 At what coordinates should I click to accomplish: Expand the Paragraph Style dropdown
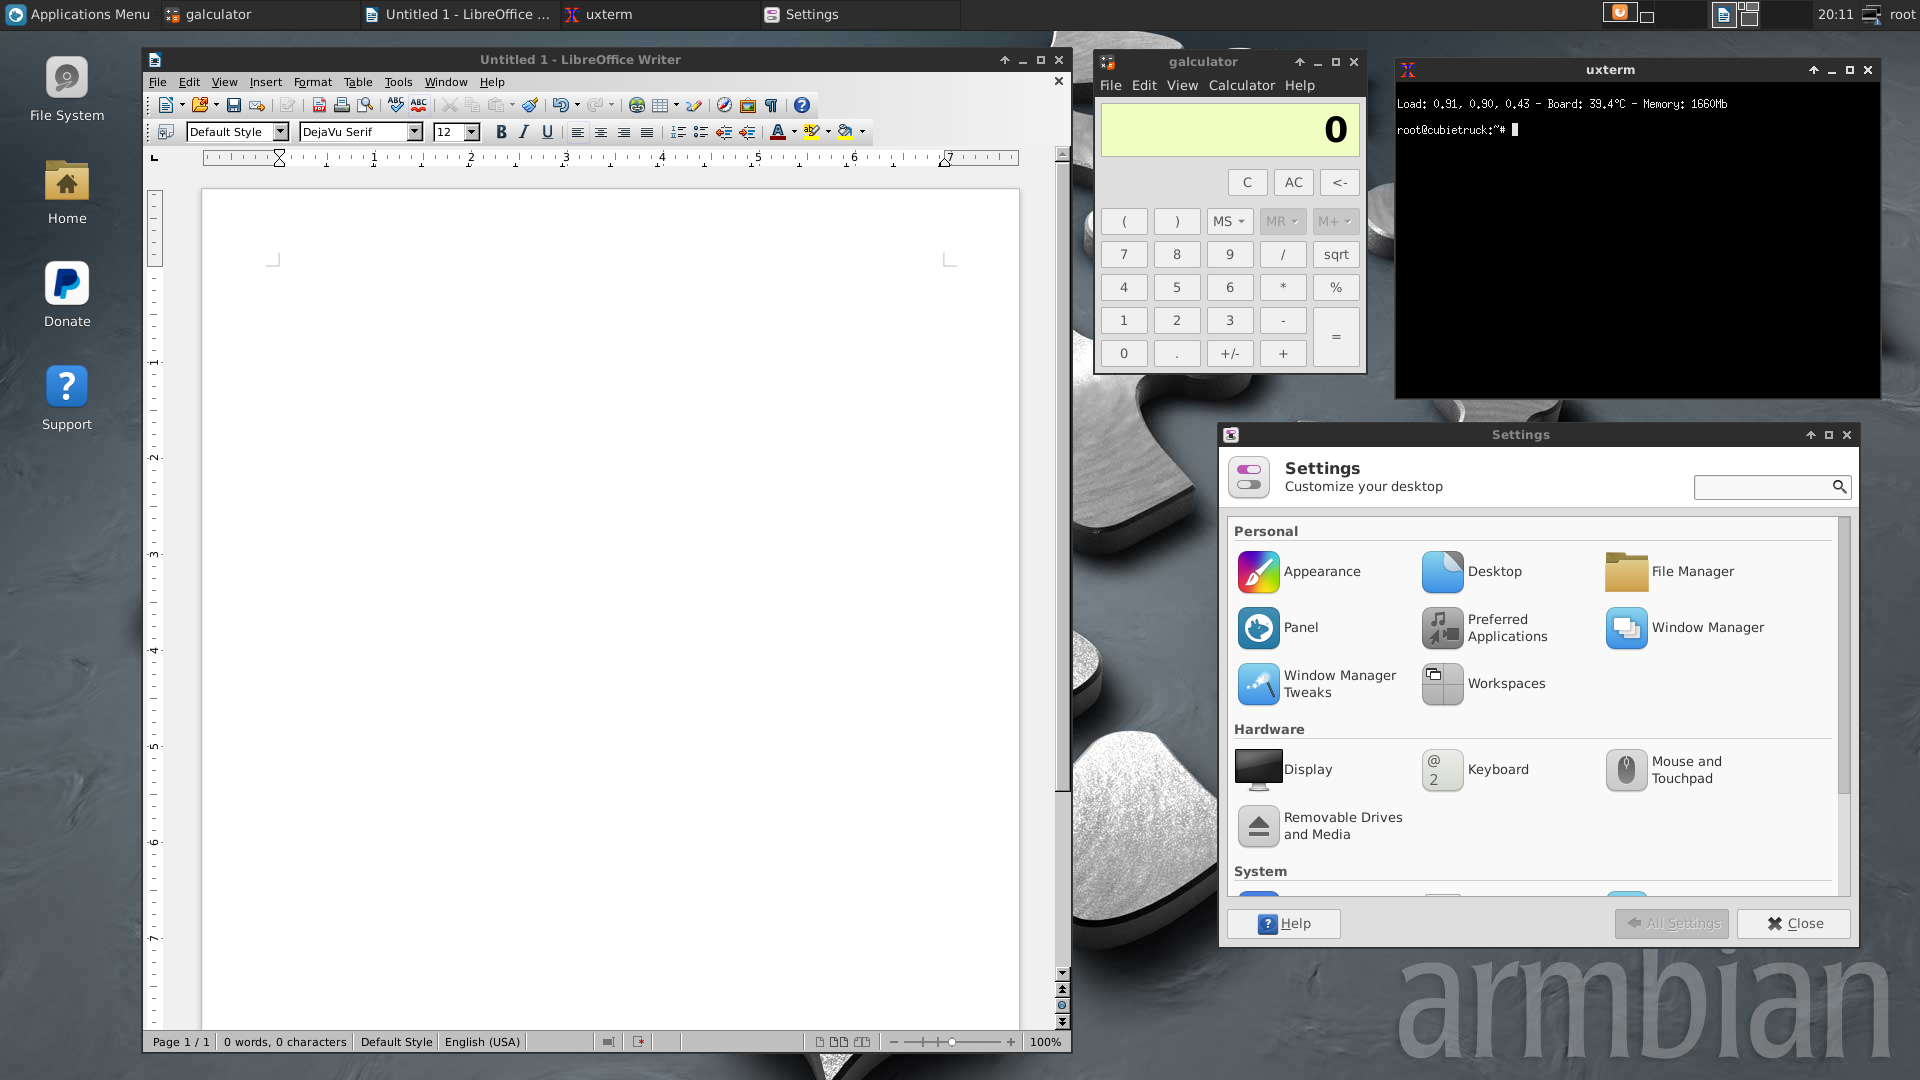click(281, 132)
